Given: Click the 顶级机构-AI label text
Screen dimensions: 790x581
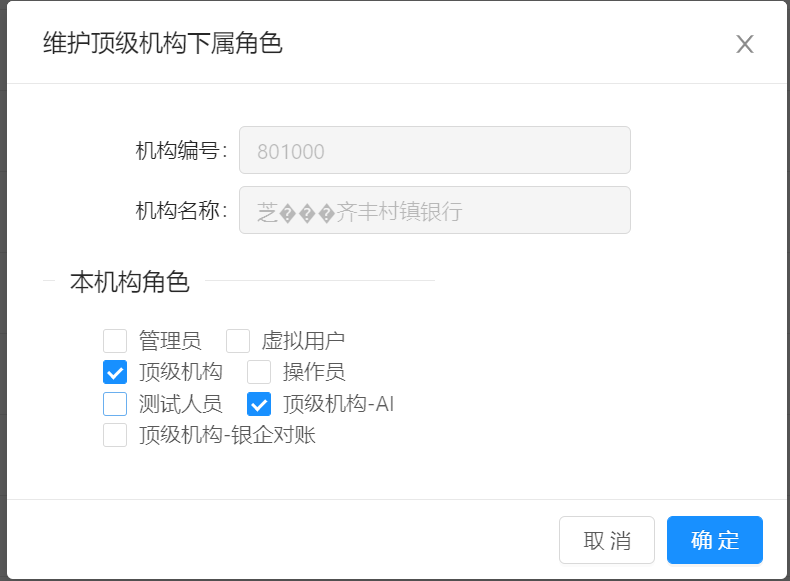Looking at the screenshot, I should 338,404.
